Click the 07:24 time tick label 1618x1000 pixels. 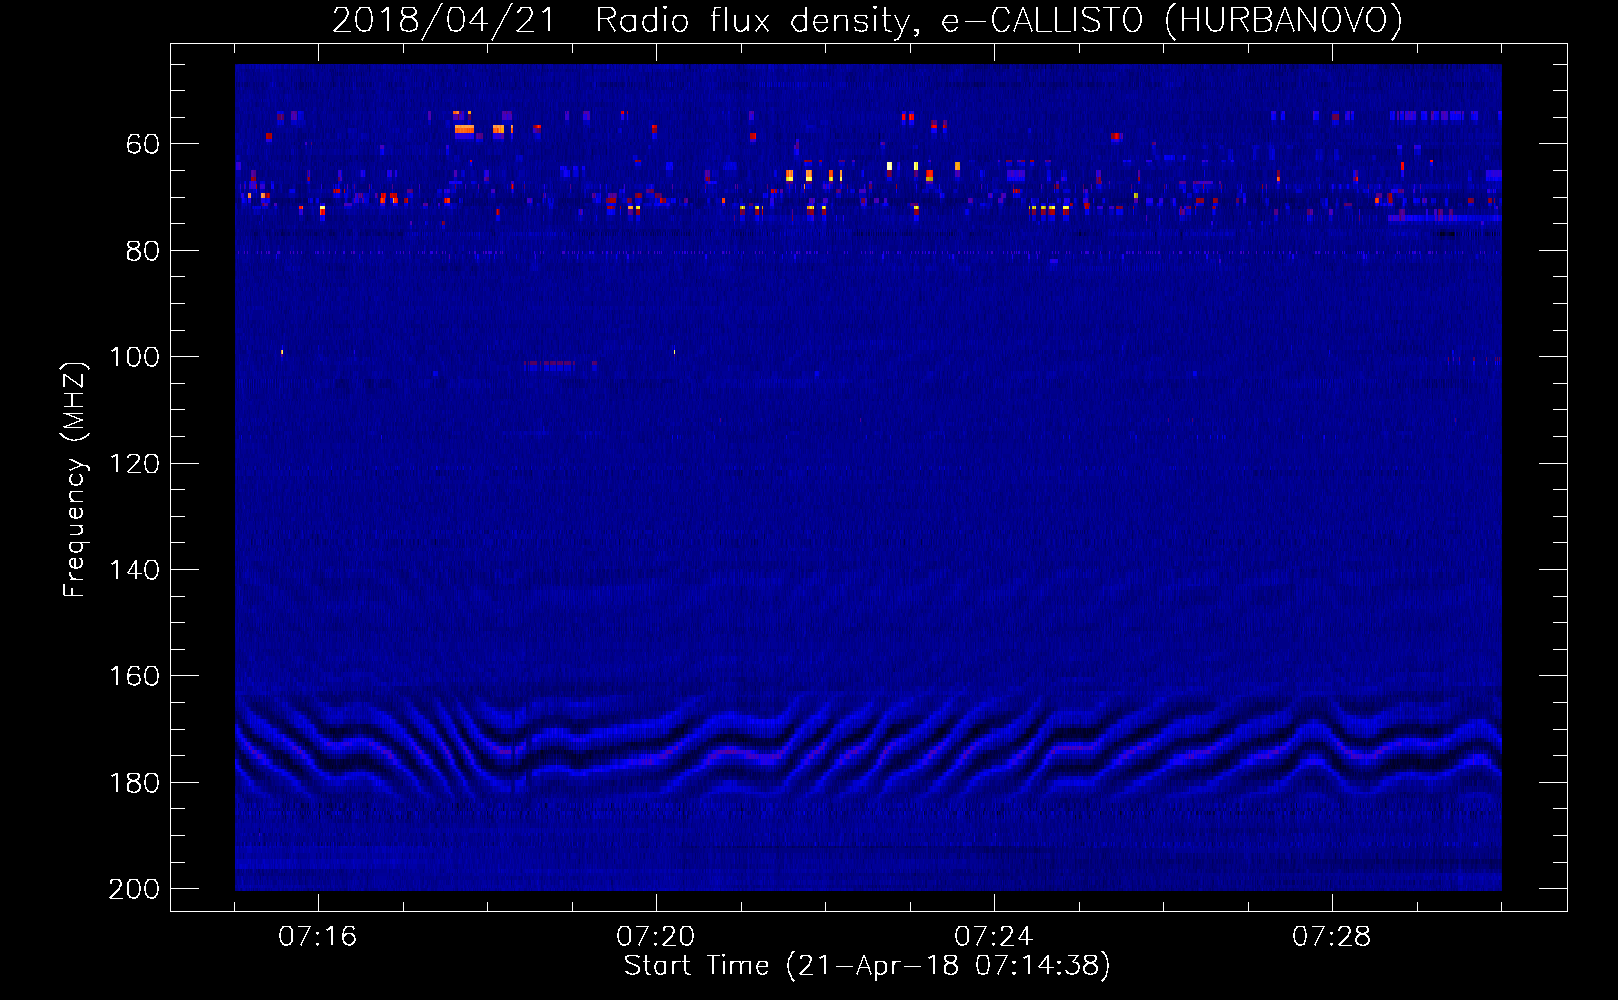[x=994, y=936]
